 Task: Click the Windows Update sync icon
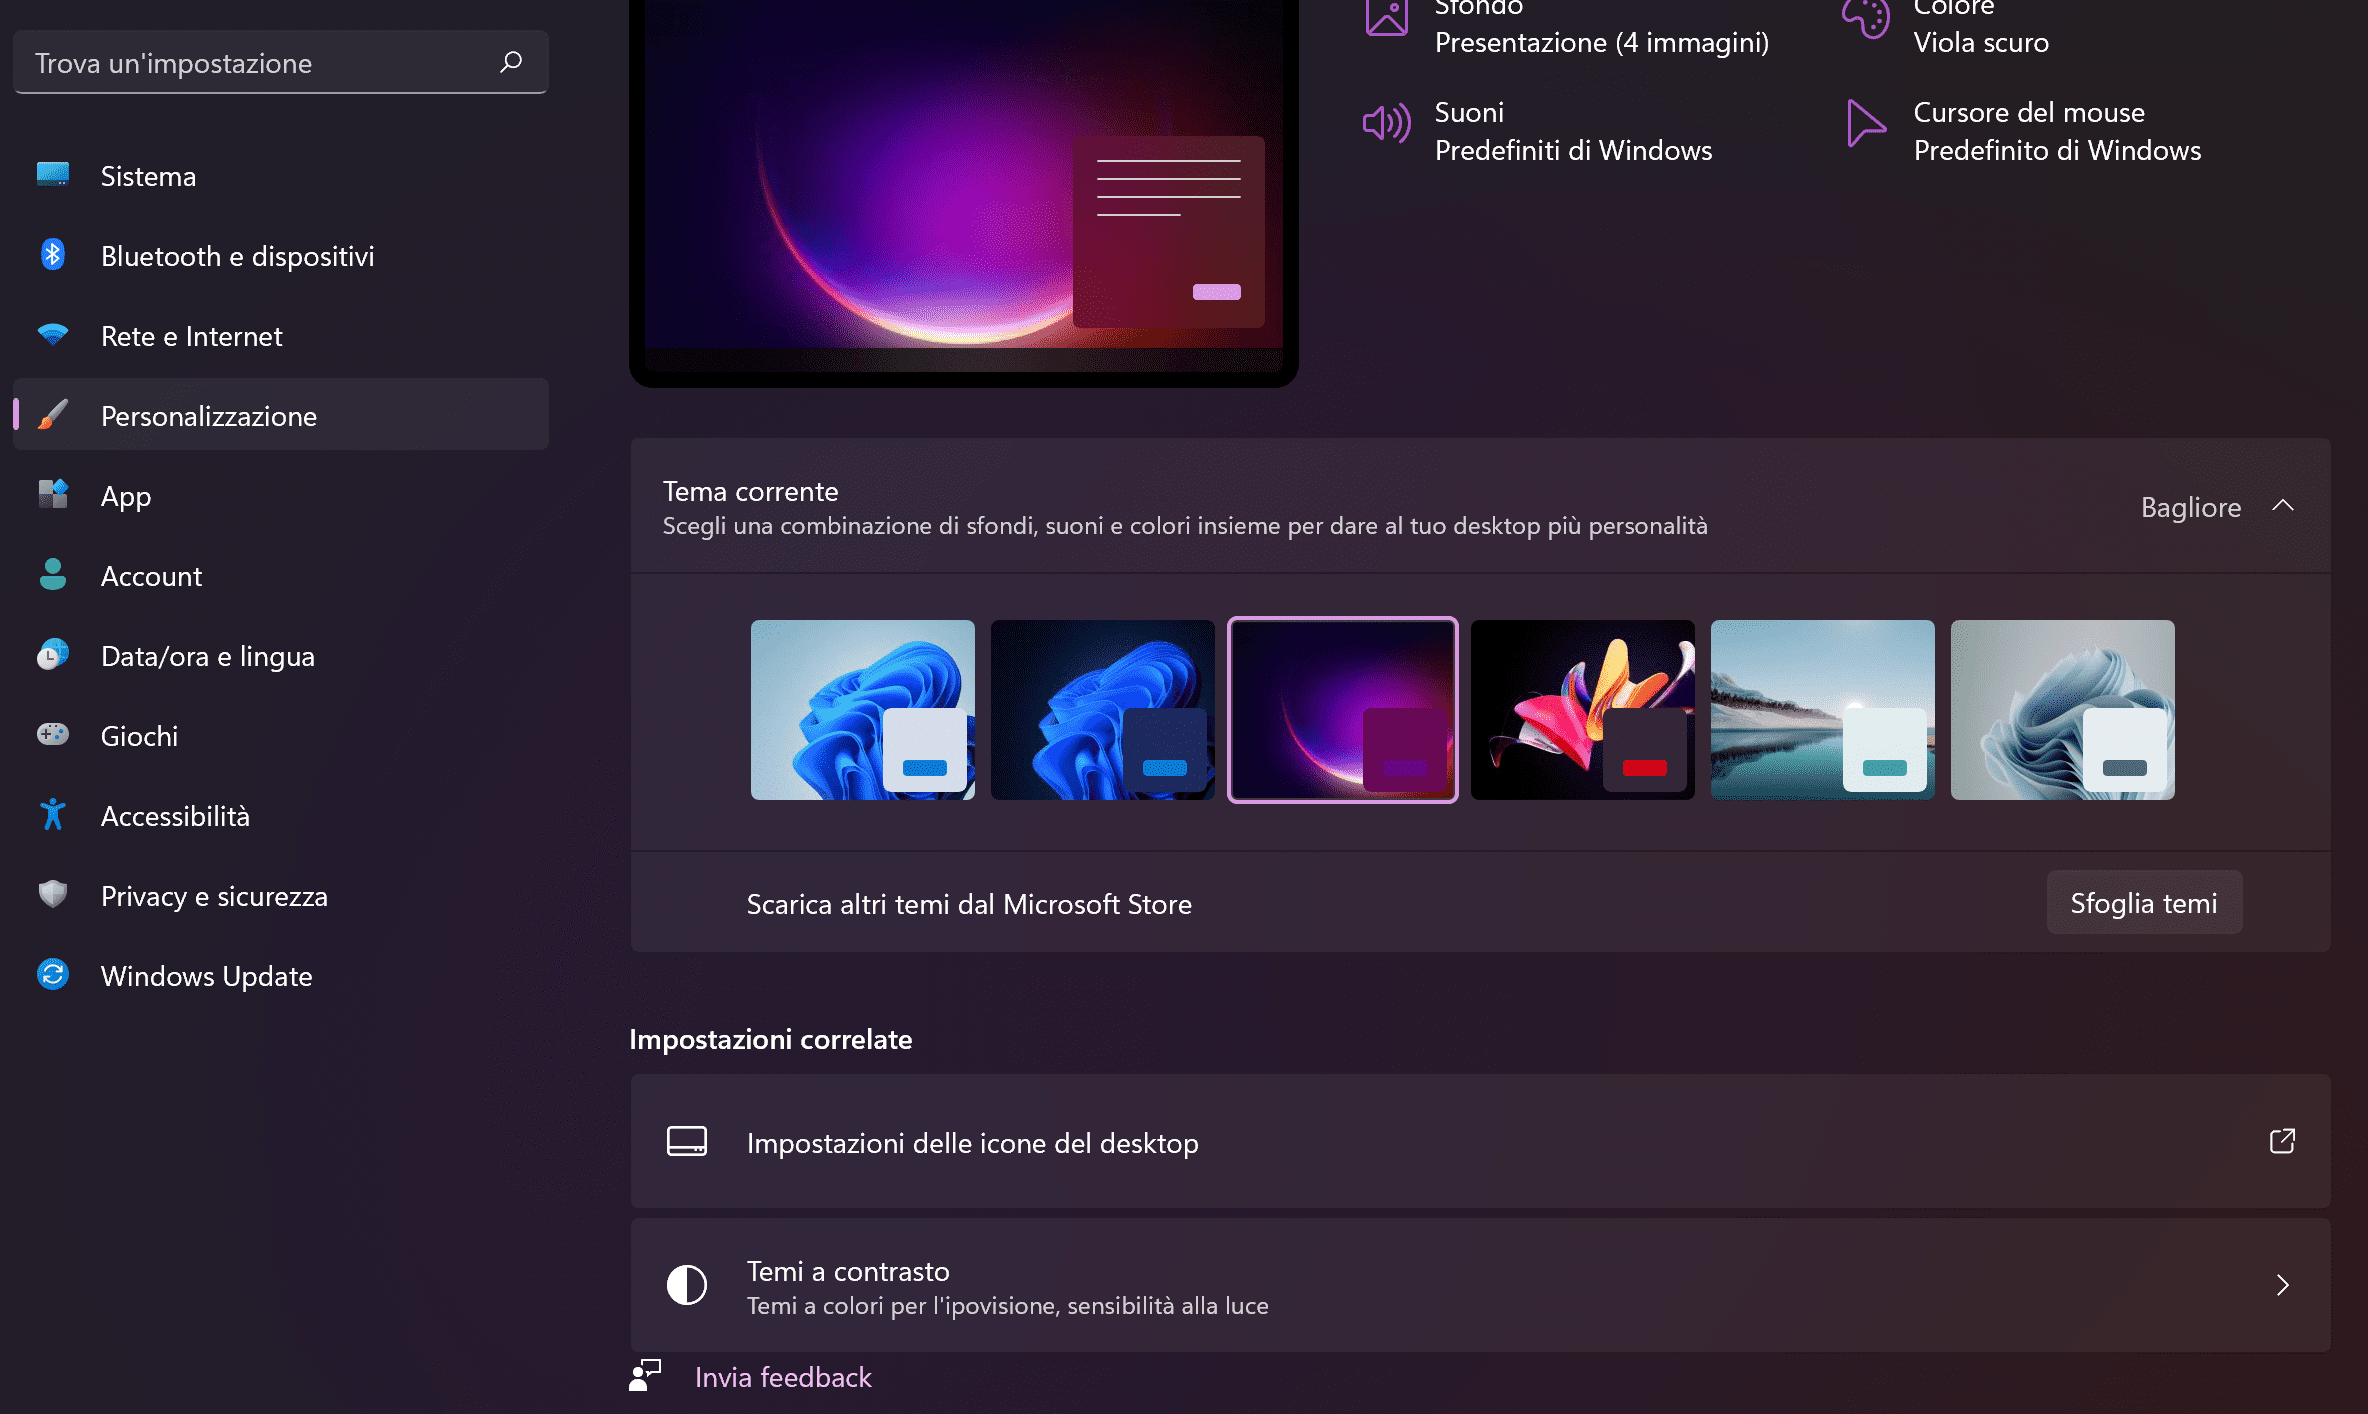tap(53, 974)
